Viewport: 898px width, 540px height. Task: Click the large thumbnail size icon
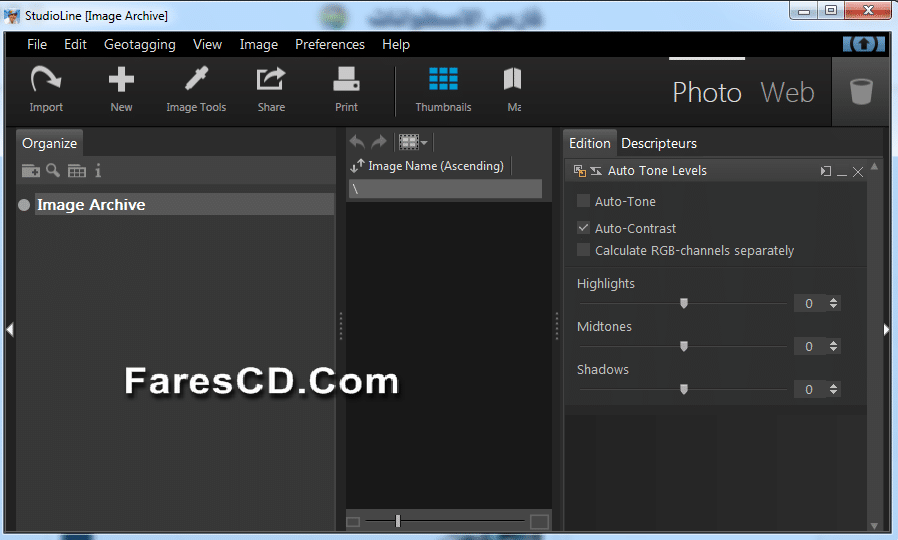click(x=539, y=522)
